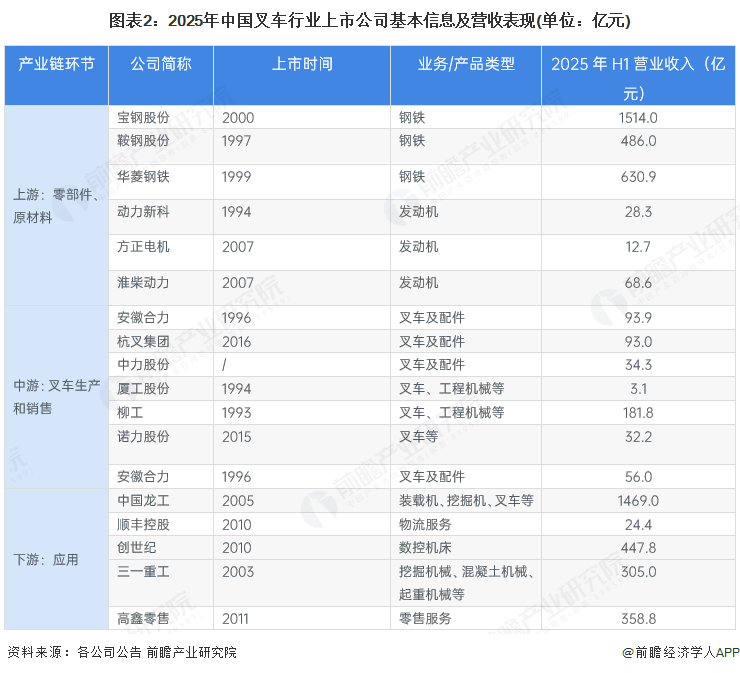
Task: Click revenue value 32.2
Action: tap(638, 437)
